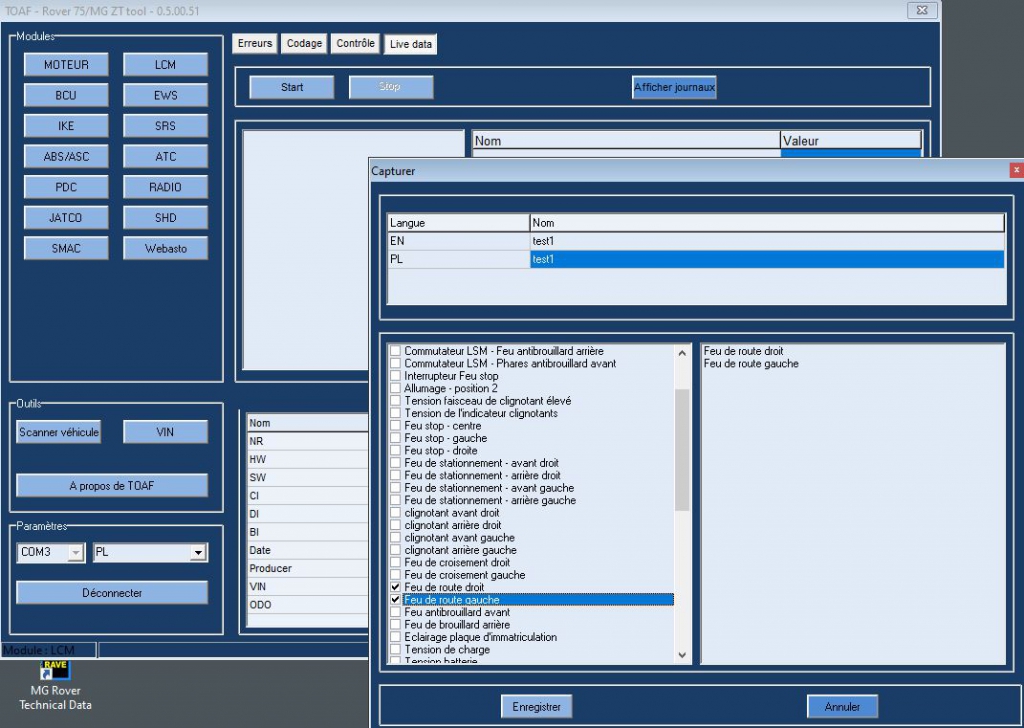Uncheck Feu de route droit checkbox
Screen dimensions: 1024x728
point(396,587)
